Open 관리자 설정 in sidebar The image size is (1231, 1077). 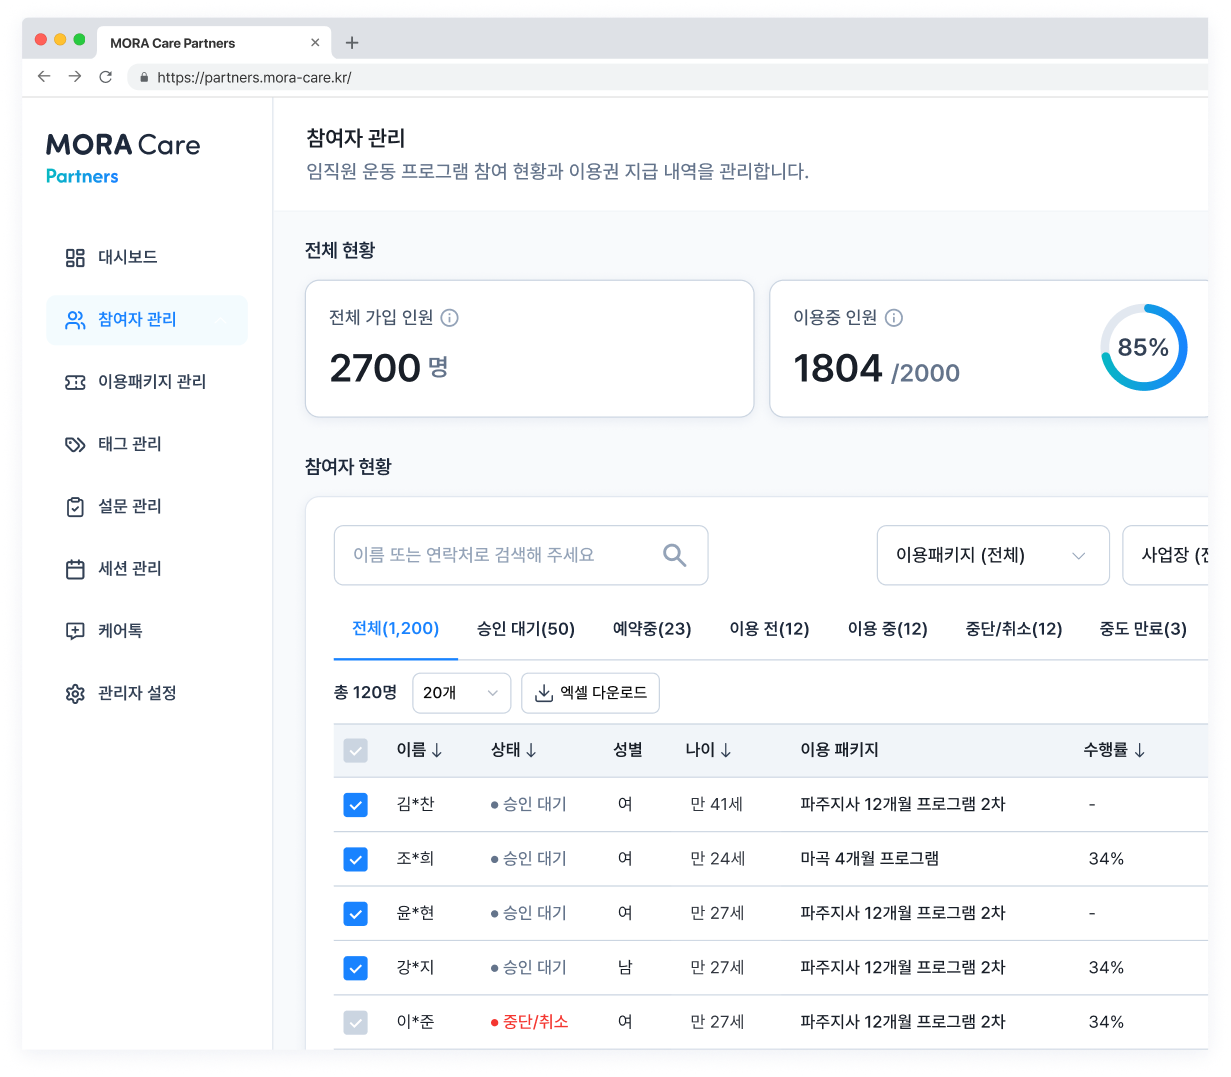pyautogui.click(x=137, y=693)
